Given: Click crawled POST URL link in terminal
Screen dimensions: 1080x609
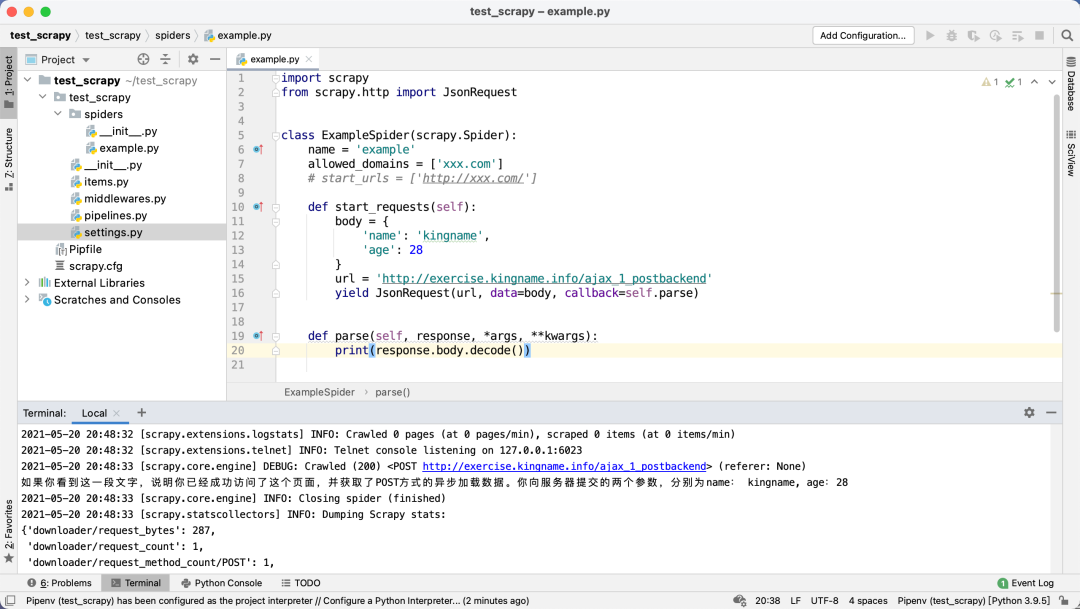Looking at the screenshot, I should coord(564,466).
